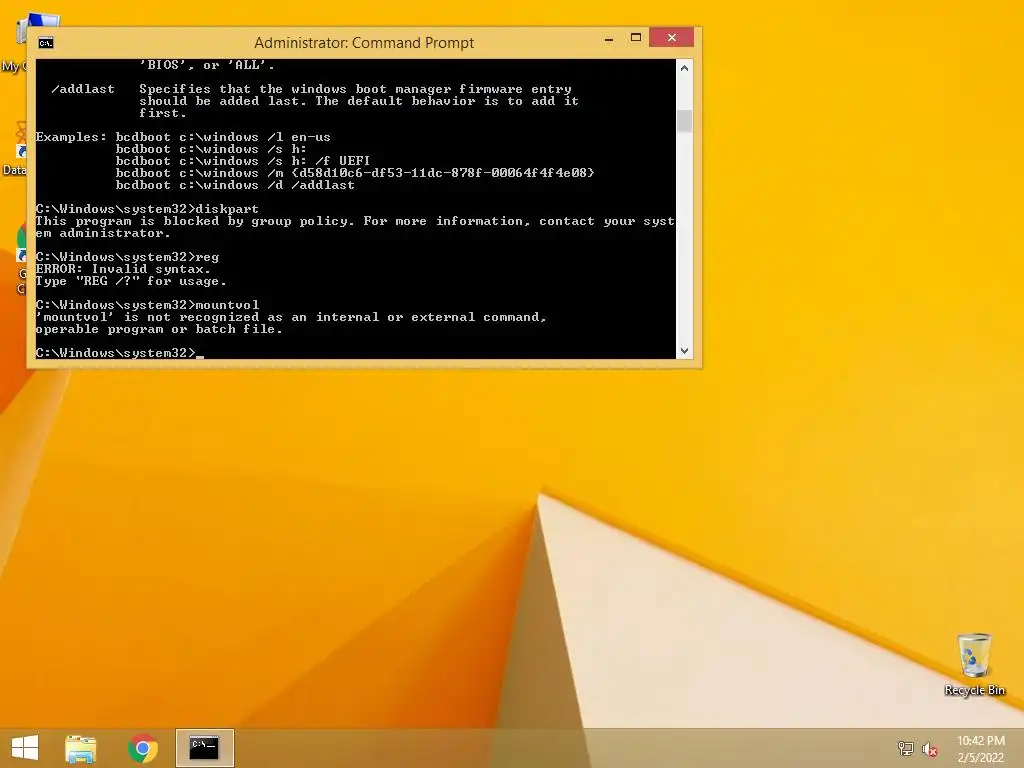Maximize the Command Prompt window
Image resolution: width=1024 pixels, height=768 pixels.
point(635,38)
